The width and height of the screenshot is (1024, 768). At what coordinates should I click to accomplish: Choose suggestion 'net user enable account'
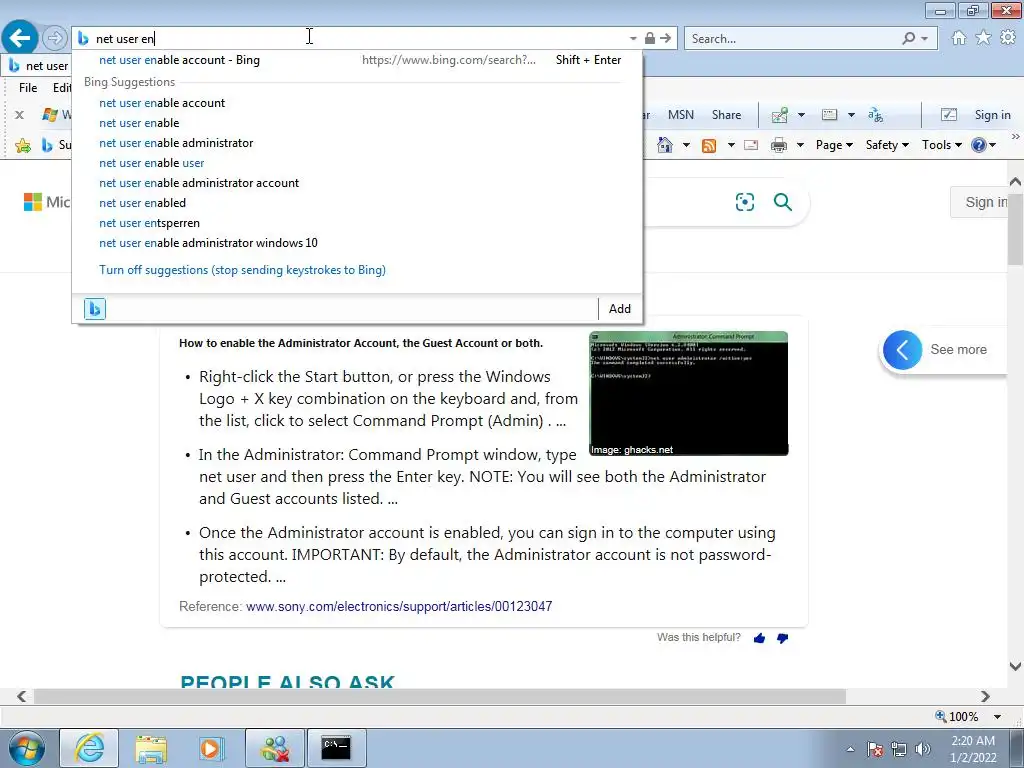click(x=162, y=103)
